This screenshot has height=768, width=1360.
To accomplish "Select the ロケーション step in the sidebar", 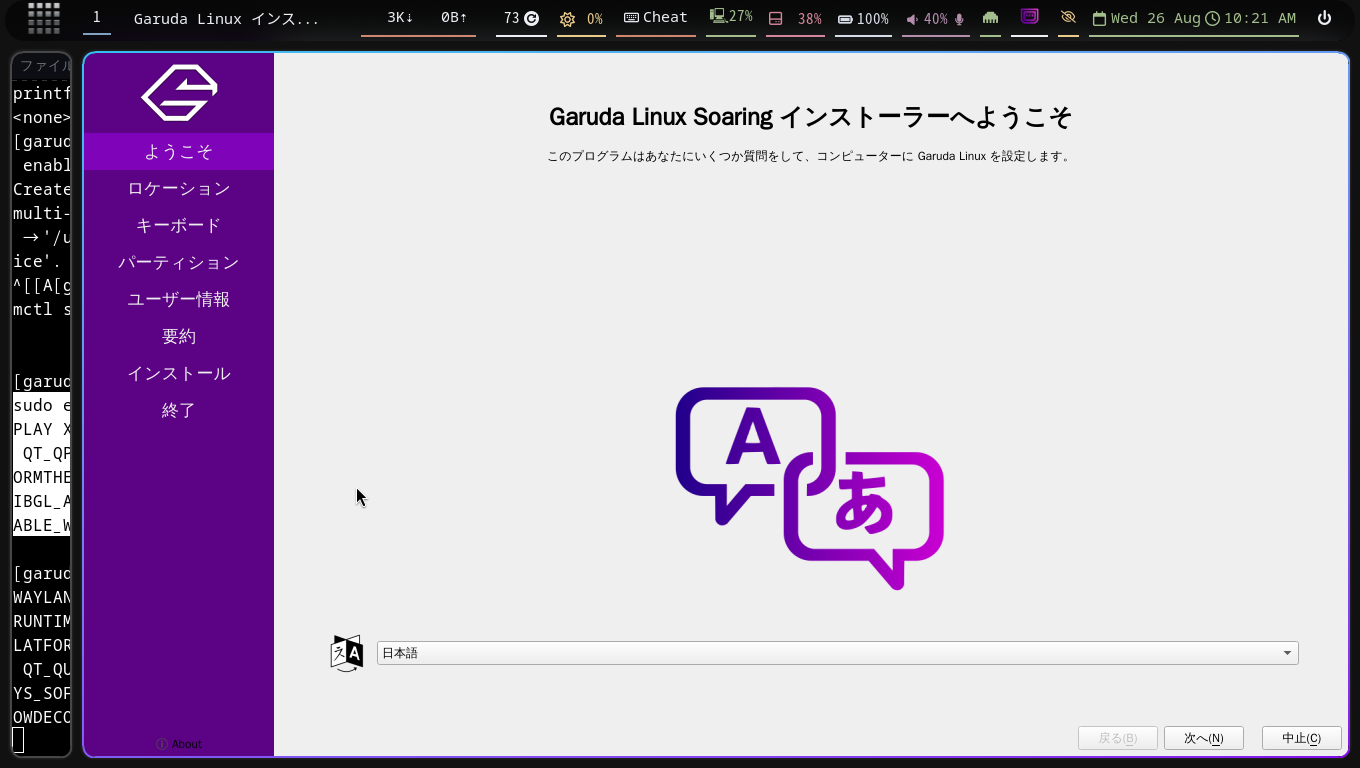I will (179, 189).
